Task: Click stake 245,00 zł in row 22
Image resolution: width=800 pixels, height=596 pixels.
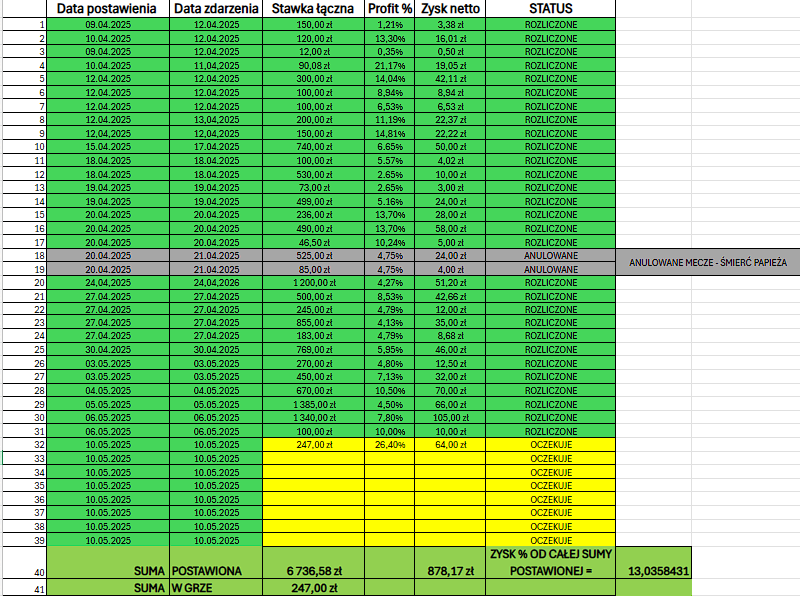Action: pyautogui.click(x=313, y=309)
